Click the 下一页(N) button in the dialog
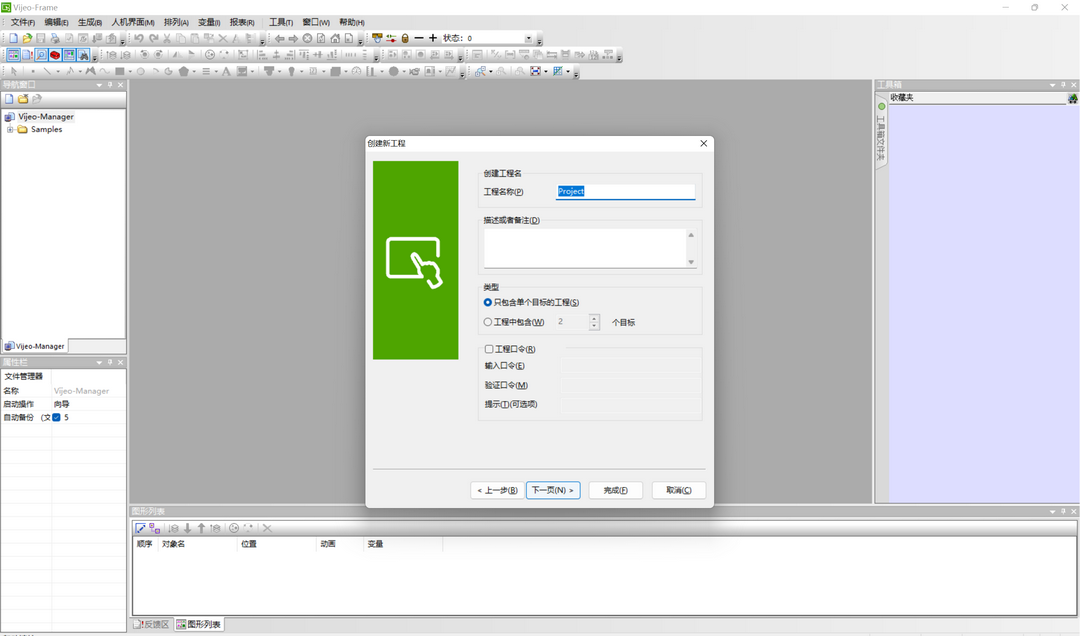1080x636 pixels. [553, 490]
